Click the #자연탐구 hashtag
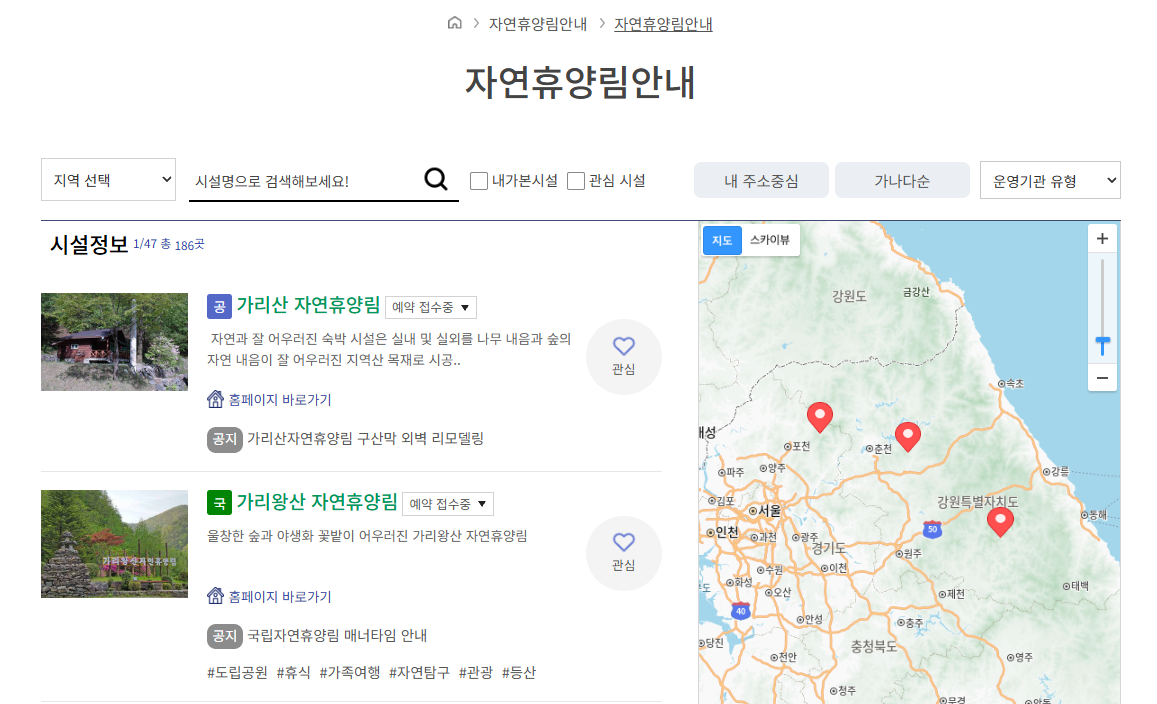1157x704 pixels. point(419,672)
